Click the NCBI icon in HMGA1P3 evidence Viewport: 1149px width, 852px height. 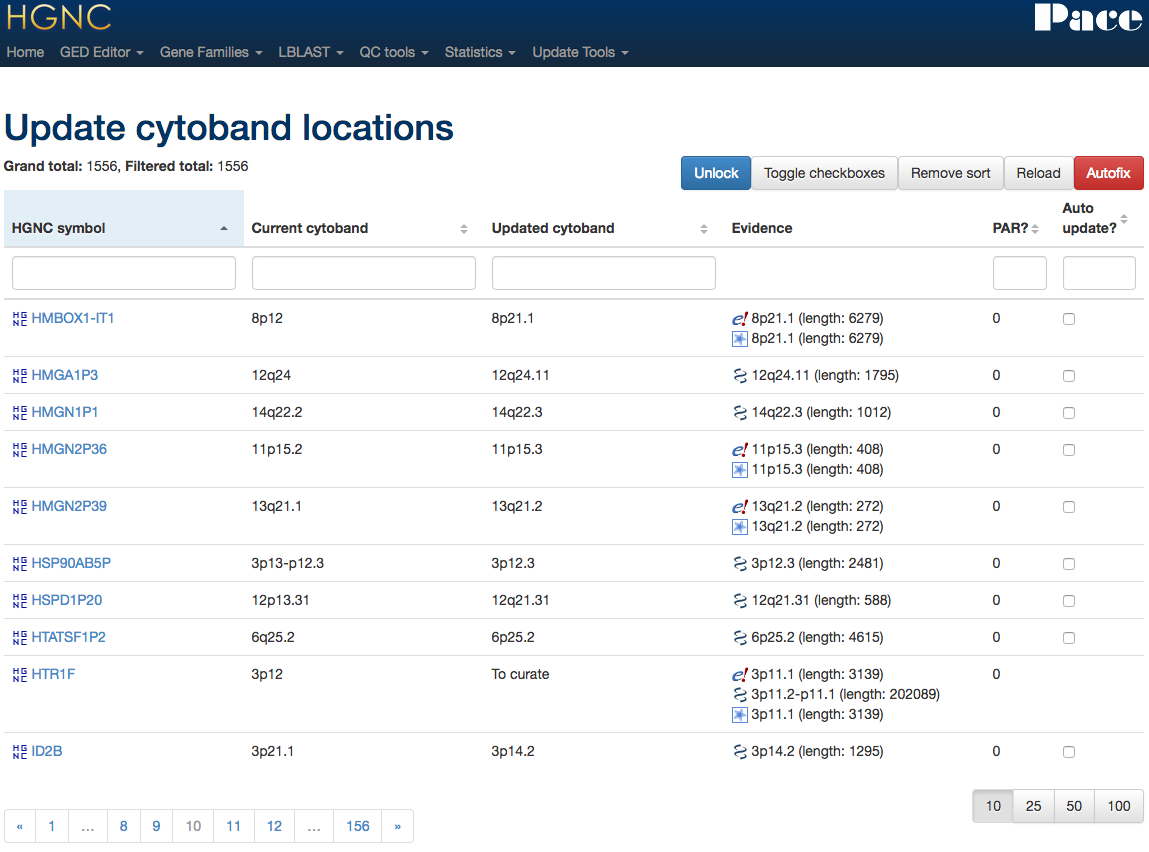click(x=740, y=376)
